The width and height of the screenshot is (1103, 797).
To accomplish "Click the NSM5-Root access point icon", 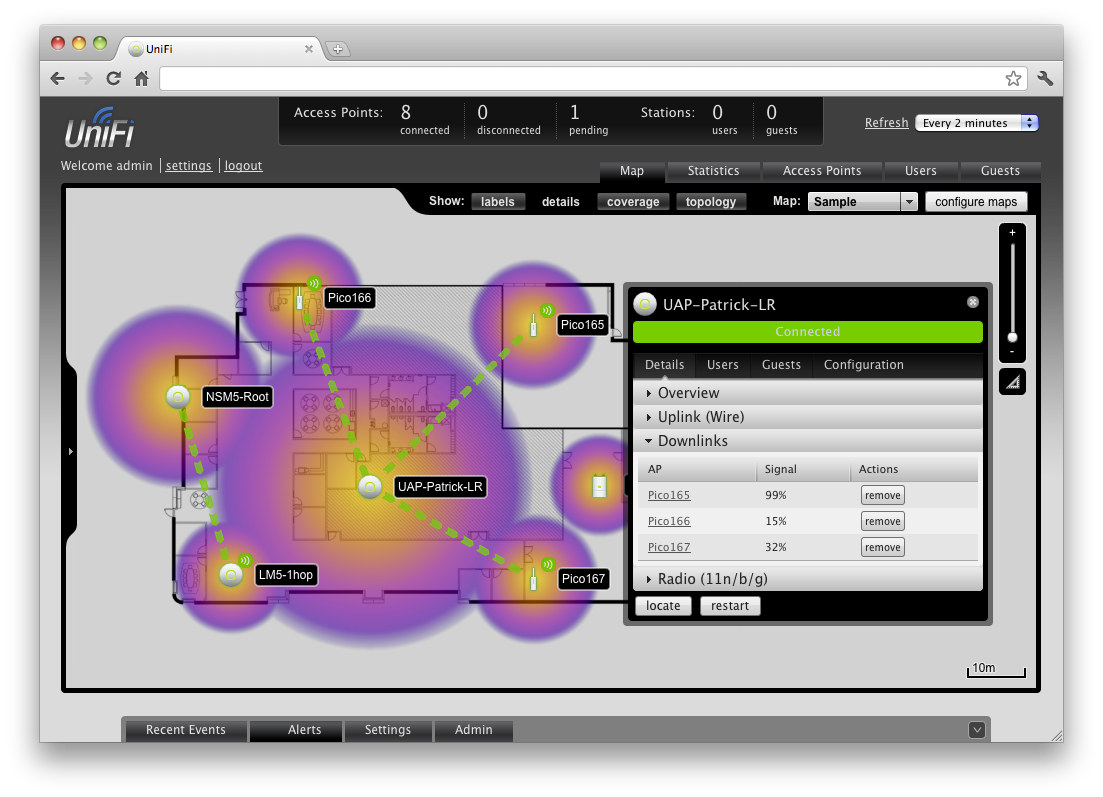I will (178, 397).
